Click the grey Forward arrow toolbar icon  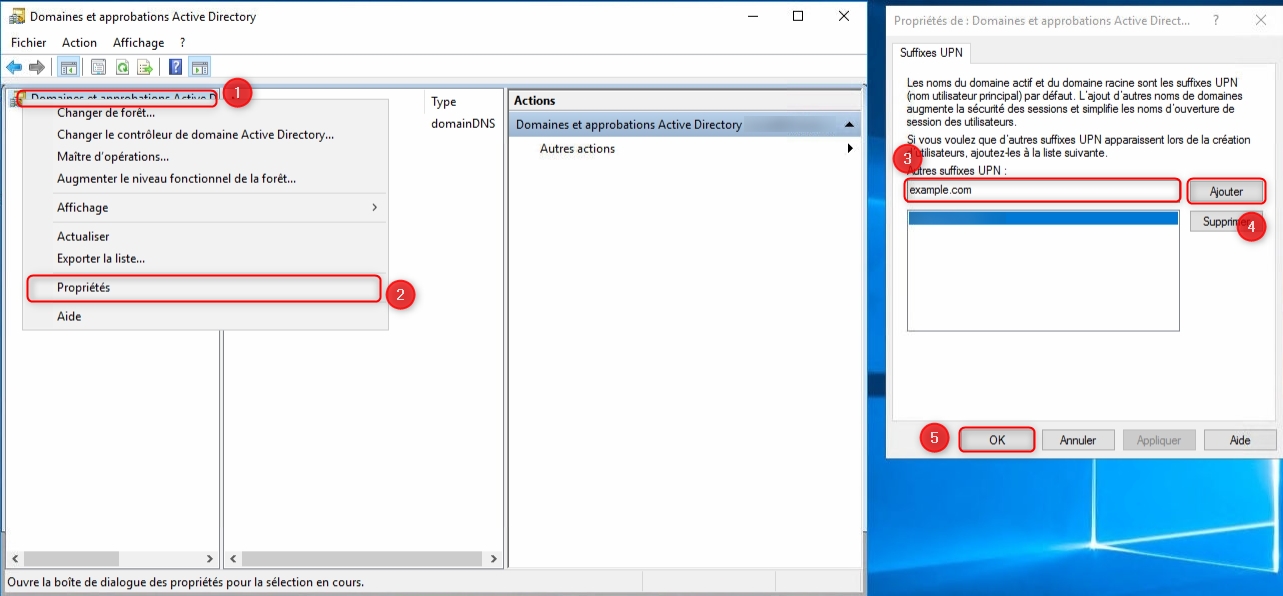[37, 67]
